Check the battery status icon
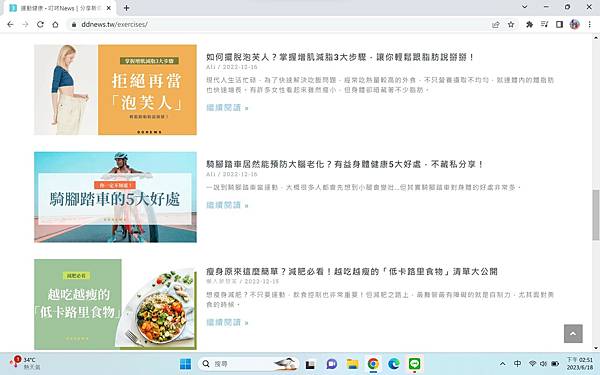The width and height of the screenshot is (600, 375). 555,364
